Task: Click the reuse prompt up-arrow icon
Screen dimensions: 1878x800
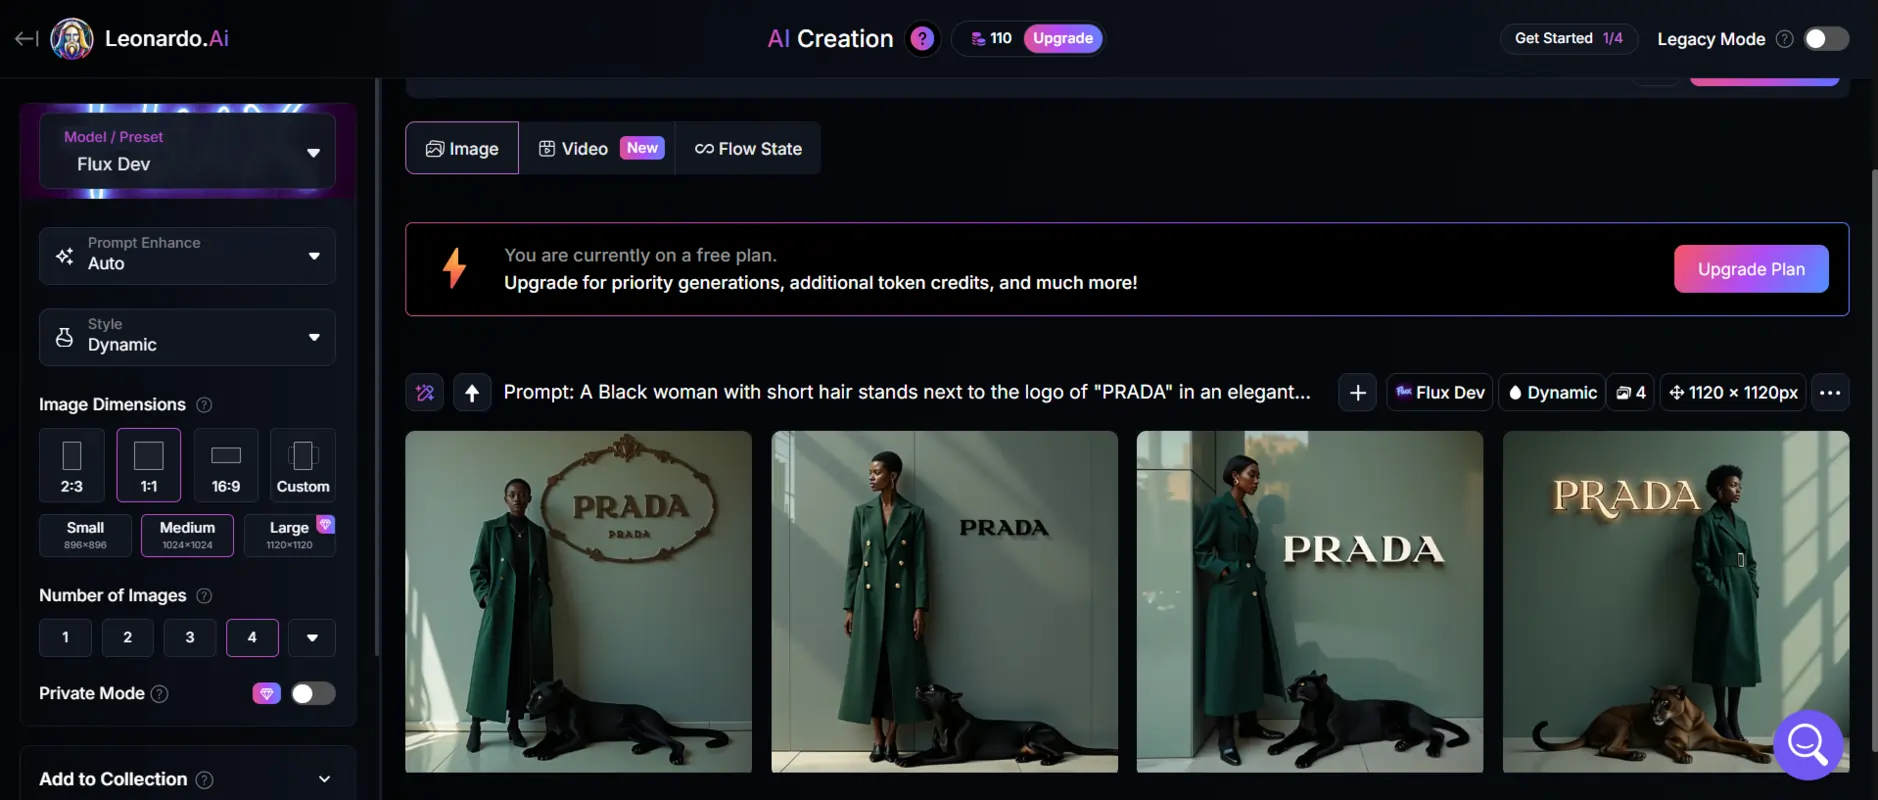Action: 472,393
